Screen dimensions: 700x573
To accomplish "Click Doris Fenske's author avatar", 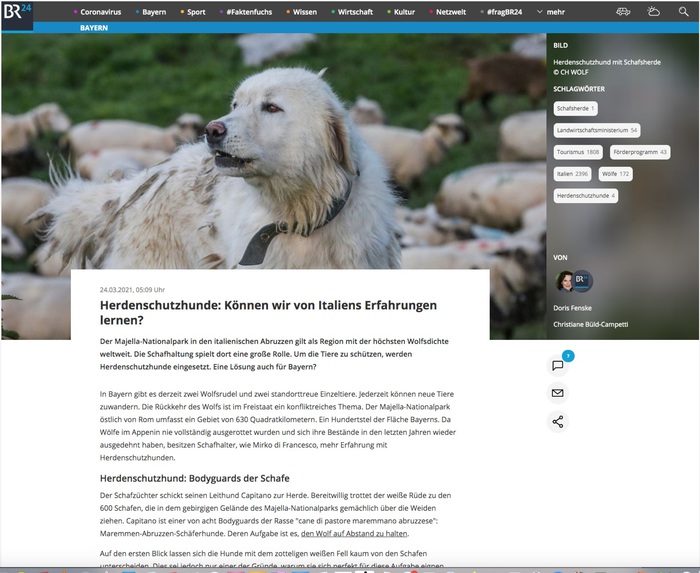I will (566, 281).
